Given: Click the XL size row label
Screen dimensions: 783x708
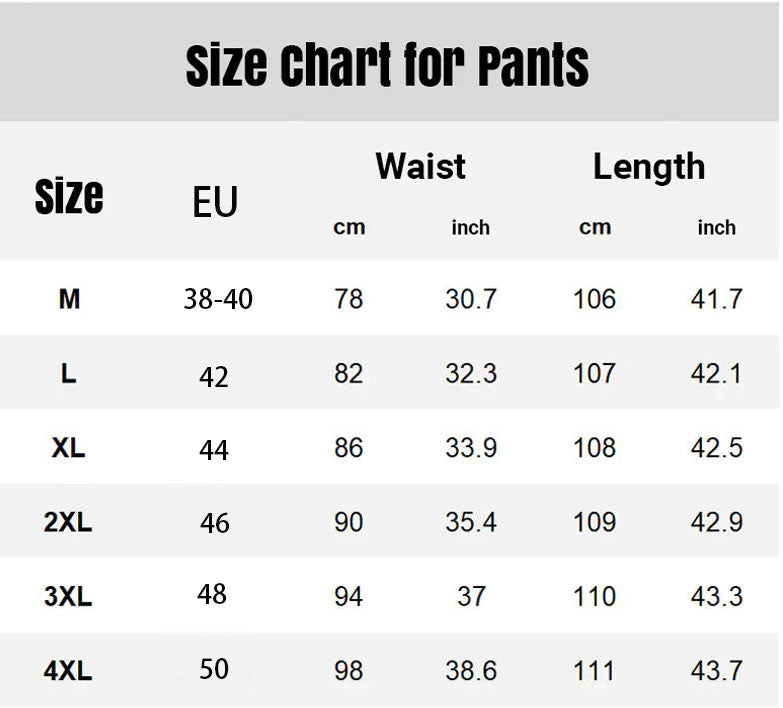Looking at the screenshot, I should tap(69, 447).
